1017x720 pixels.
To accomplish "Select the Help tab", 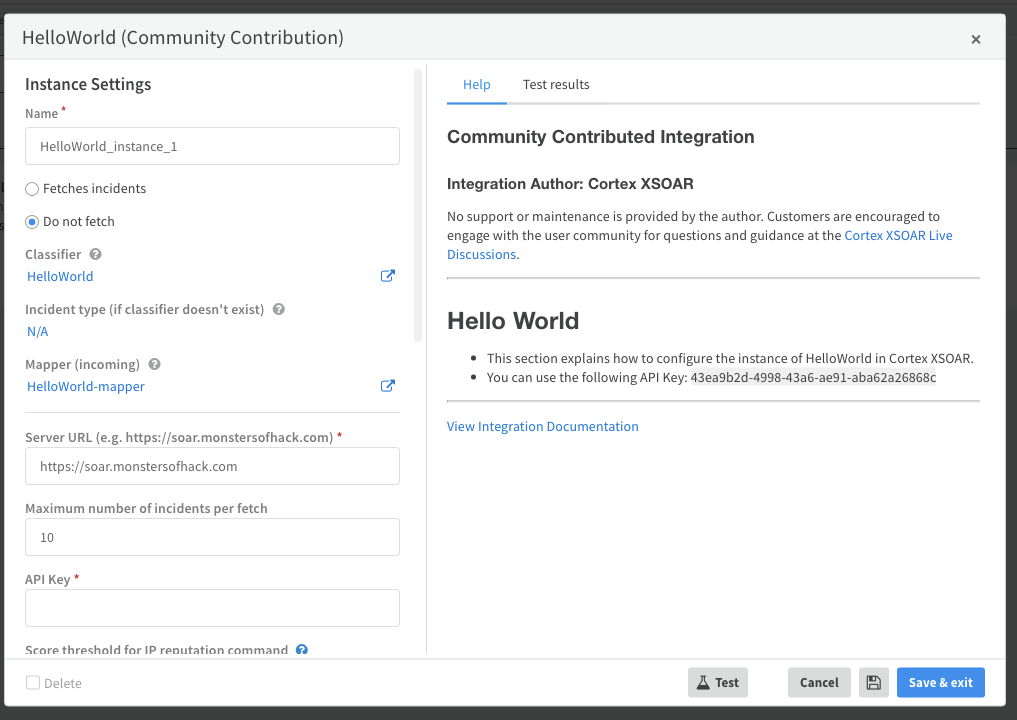I will [476, 85].
